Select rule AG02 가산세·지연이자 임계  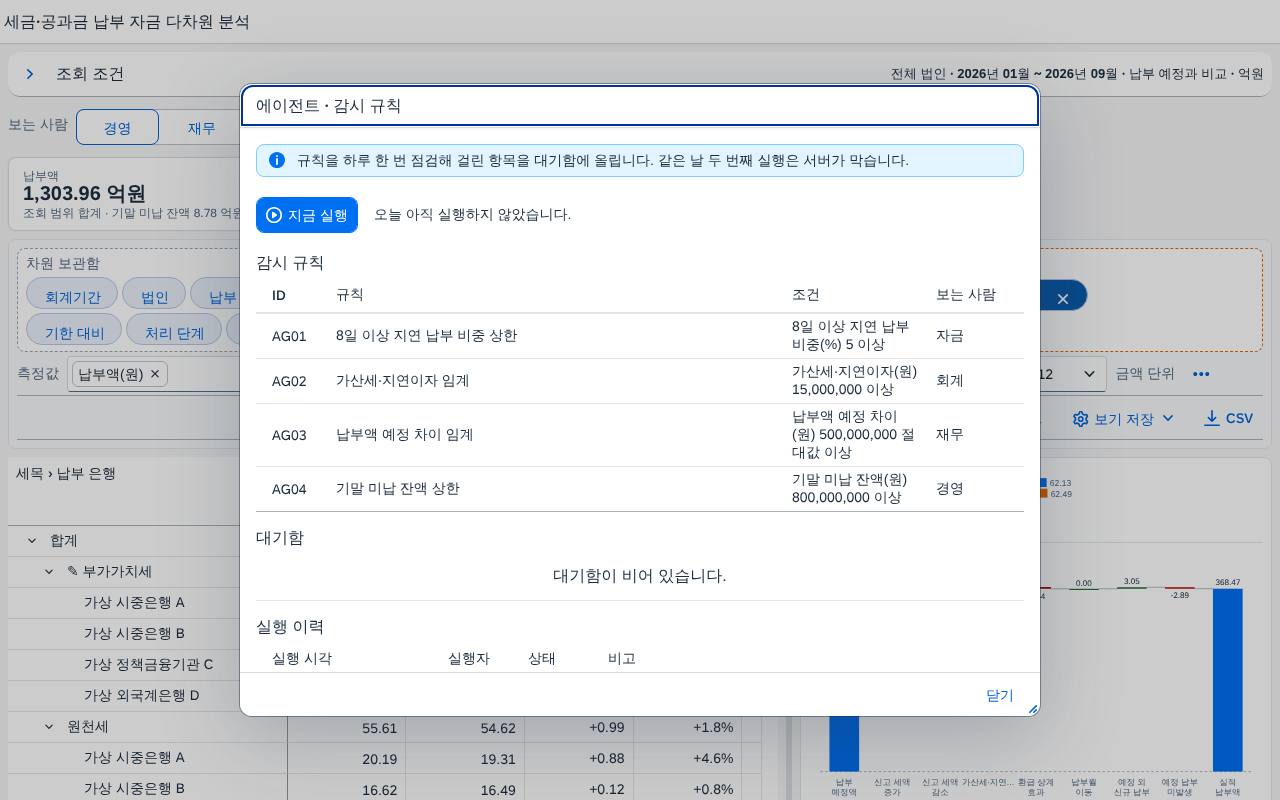click(640, 381)
